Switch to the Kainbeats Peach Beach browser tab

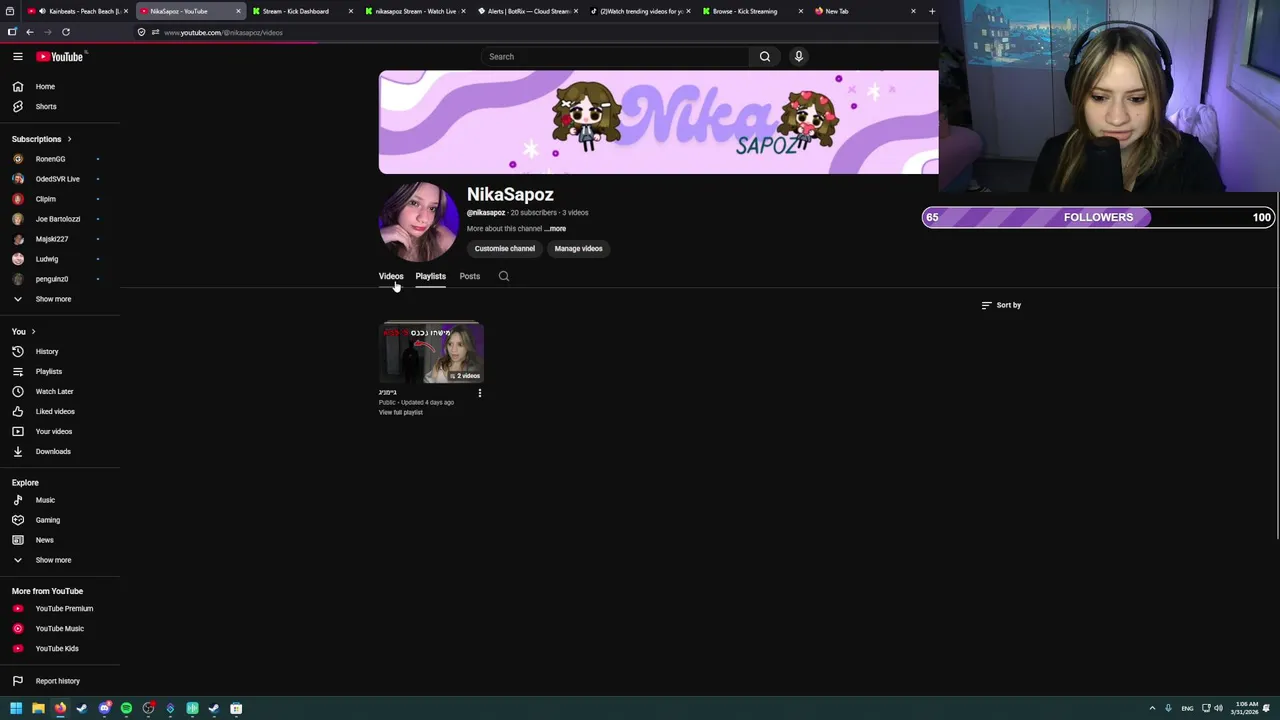(78, 11)
